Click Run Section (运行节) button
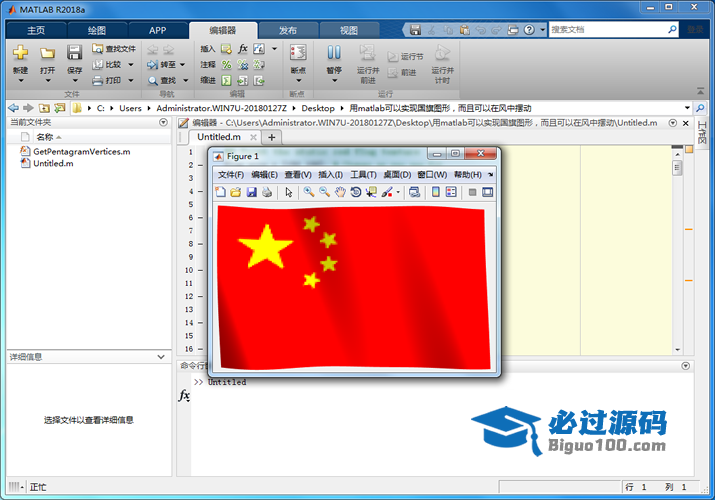This screenshot has width=715, height=500. pos(405,57)
